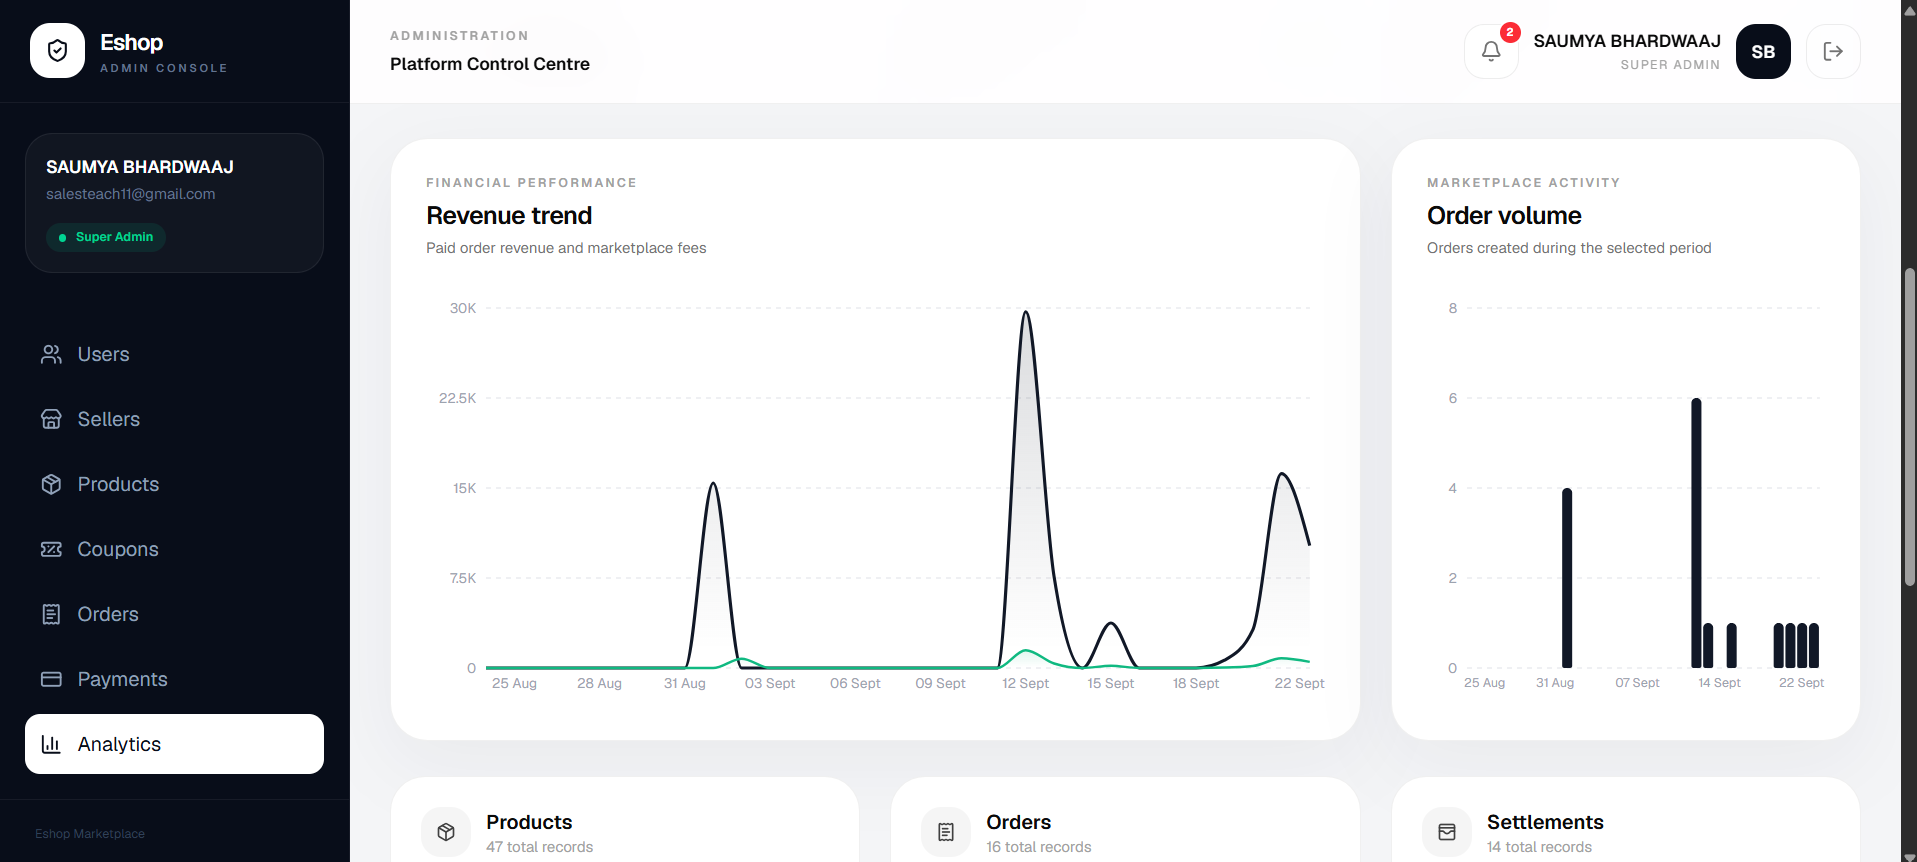The height and width of the screenshot is (862, 1917).
Task: Click the Platform Control Centre title
Action: [490, 64]
